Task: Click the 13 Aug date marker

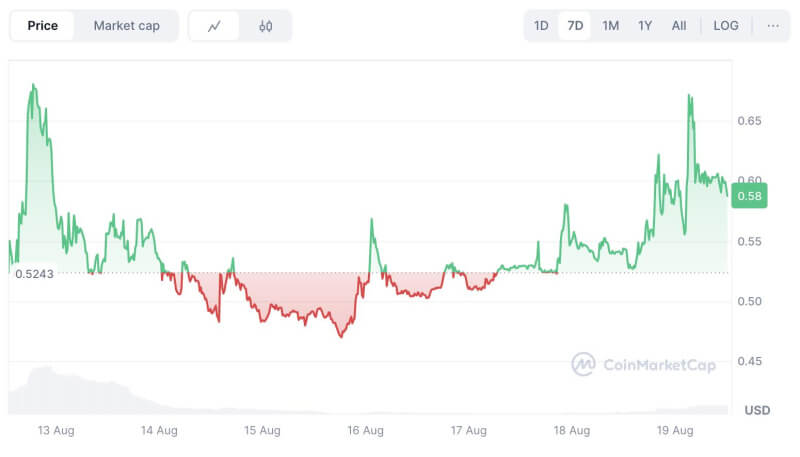Action: (56, 431)
